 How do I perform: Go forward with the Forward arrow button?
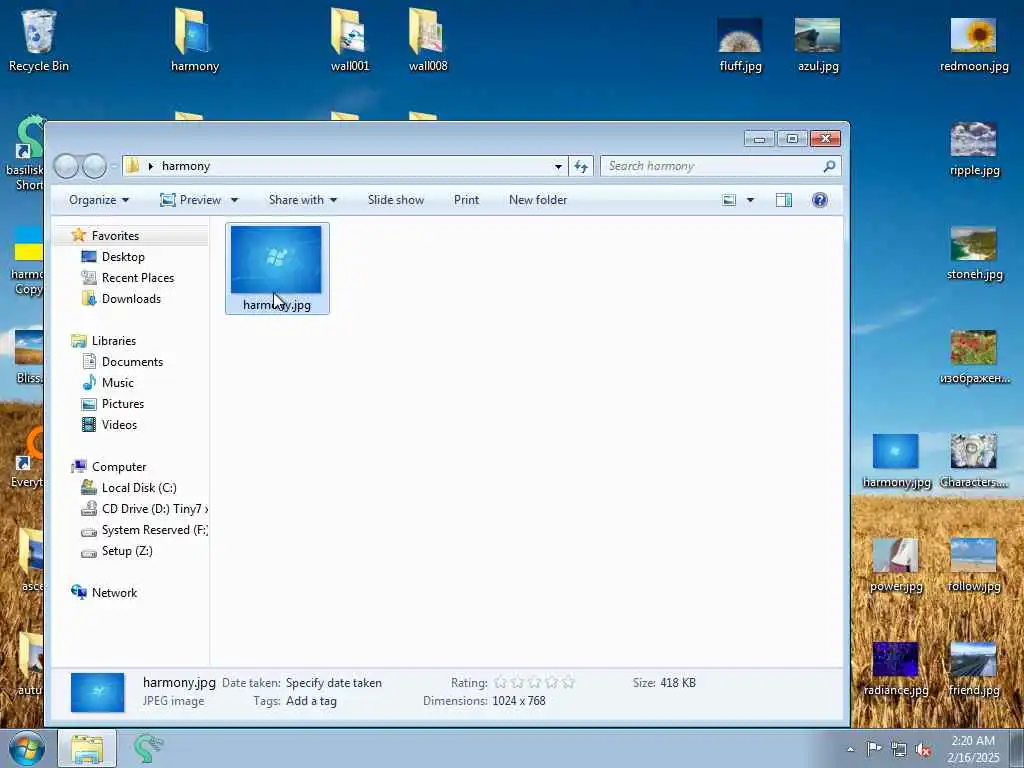coord(95,166)
